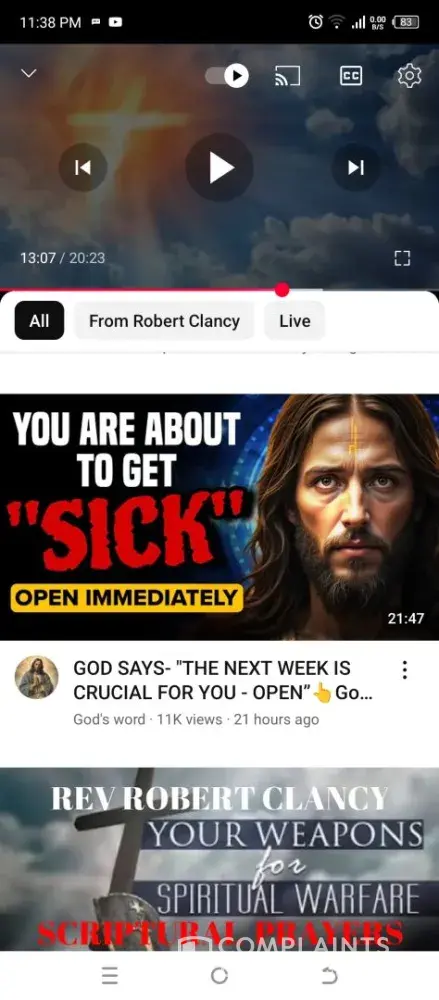This screenshot has width=439, height=1000.
Task: Select the From Robert Clancy chip
Action: tap(164, 321)
